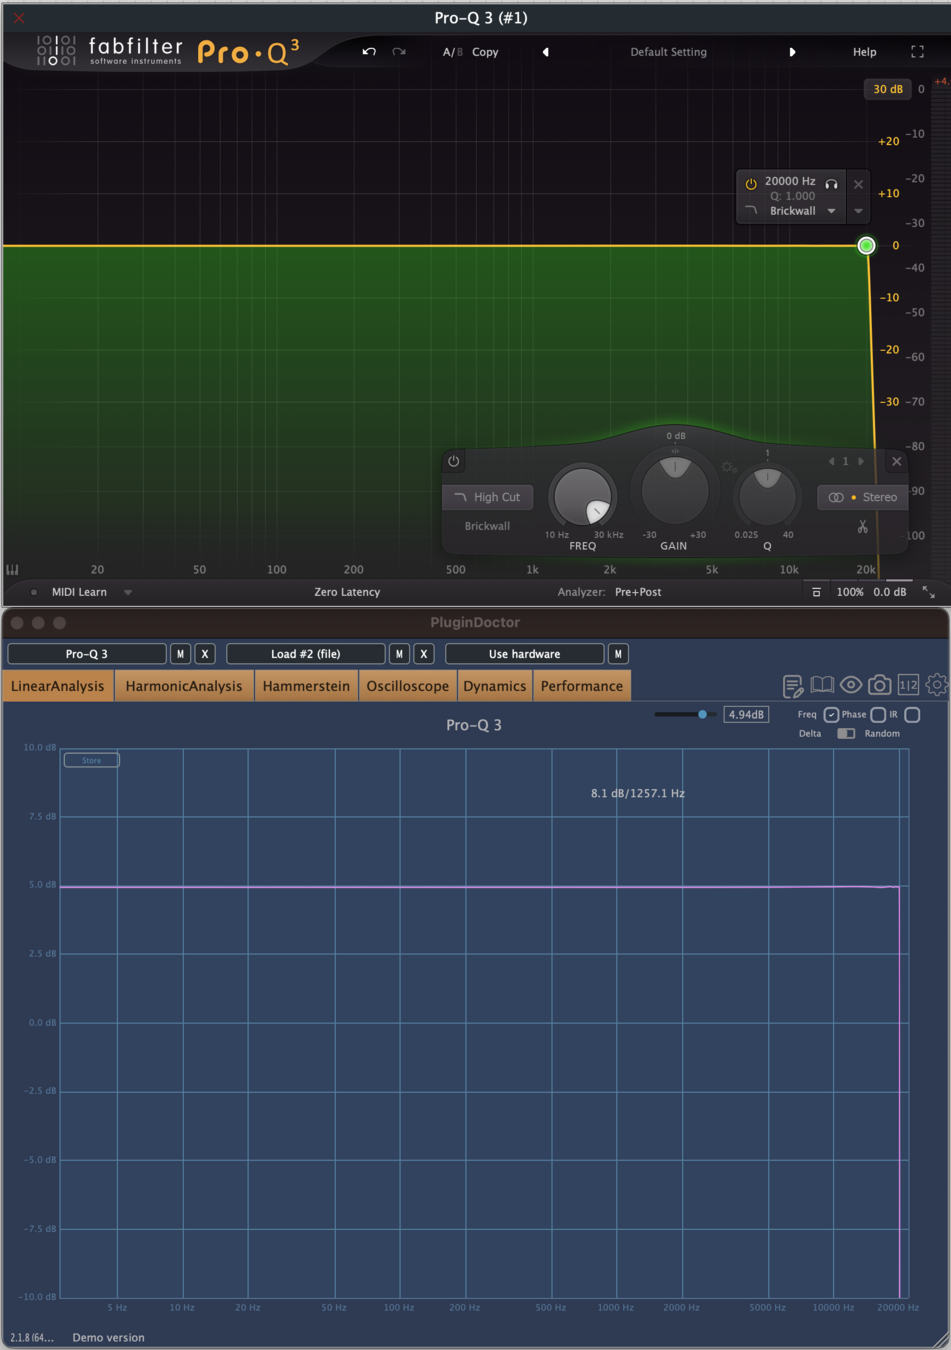951x1350 pixels.
Task: Switch to the HarmonicAnalysis tab
Action: pos(184,686)
